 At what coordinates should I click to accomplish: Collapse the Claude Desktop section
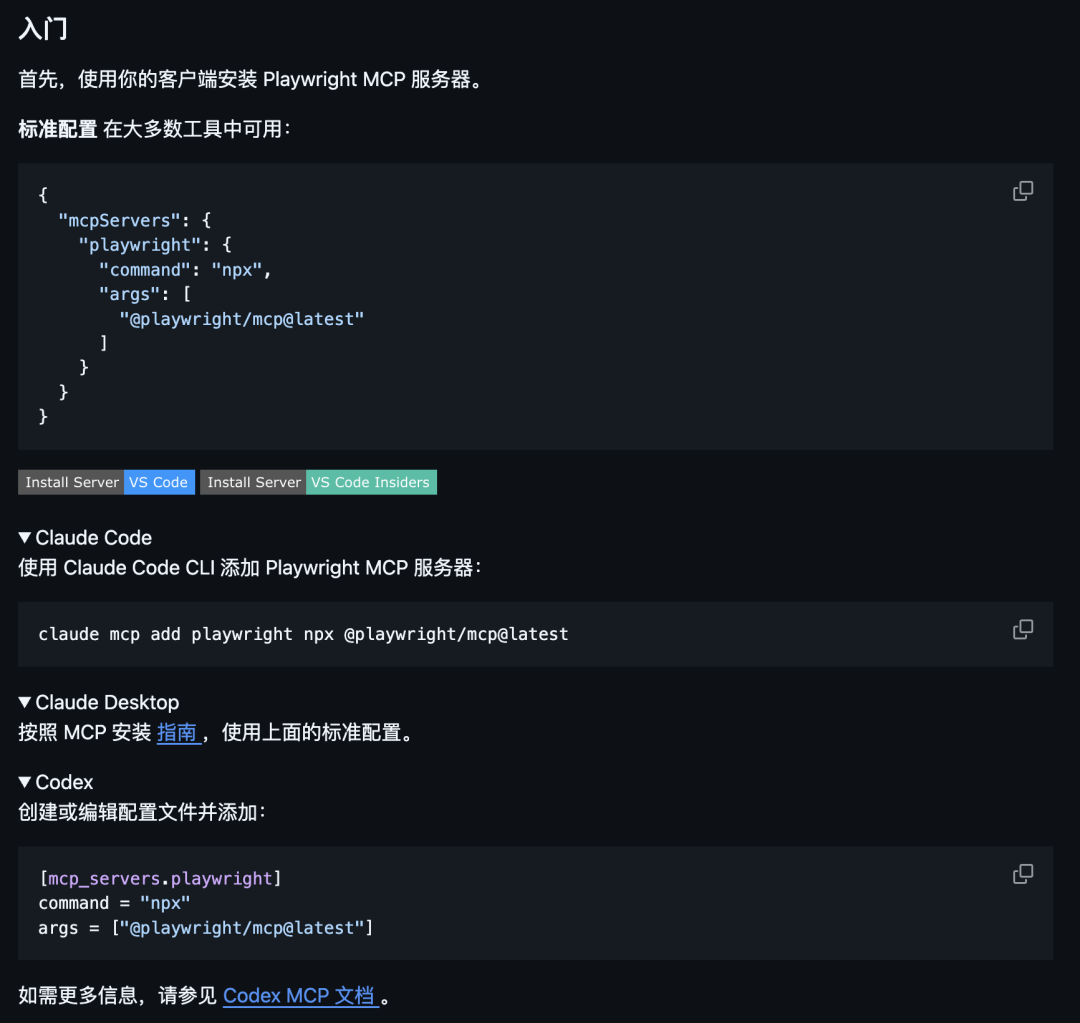[x=99, y=702]
